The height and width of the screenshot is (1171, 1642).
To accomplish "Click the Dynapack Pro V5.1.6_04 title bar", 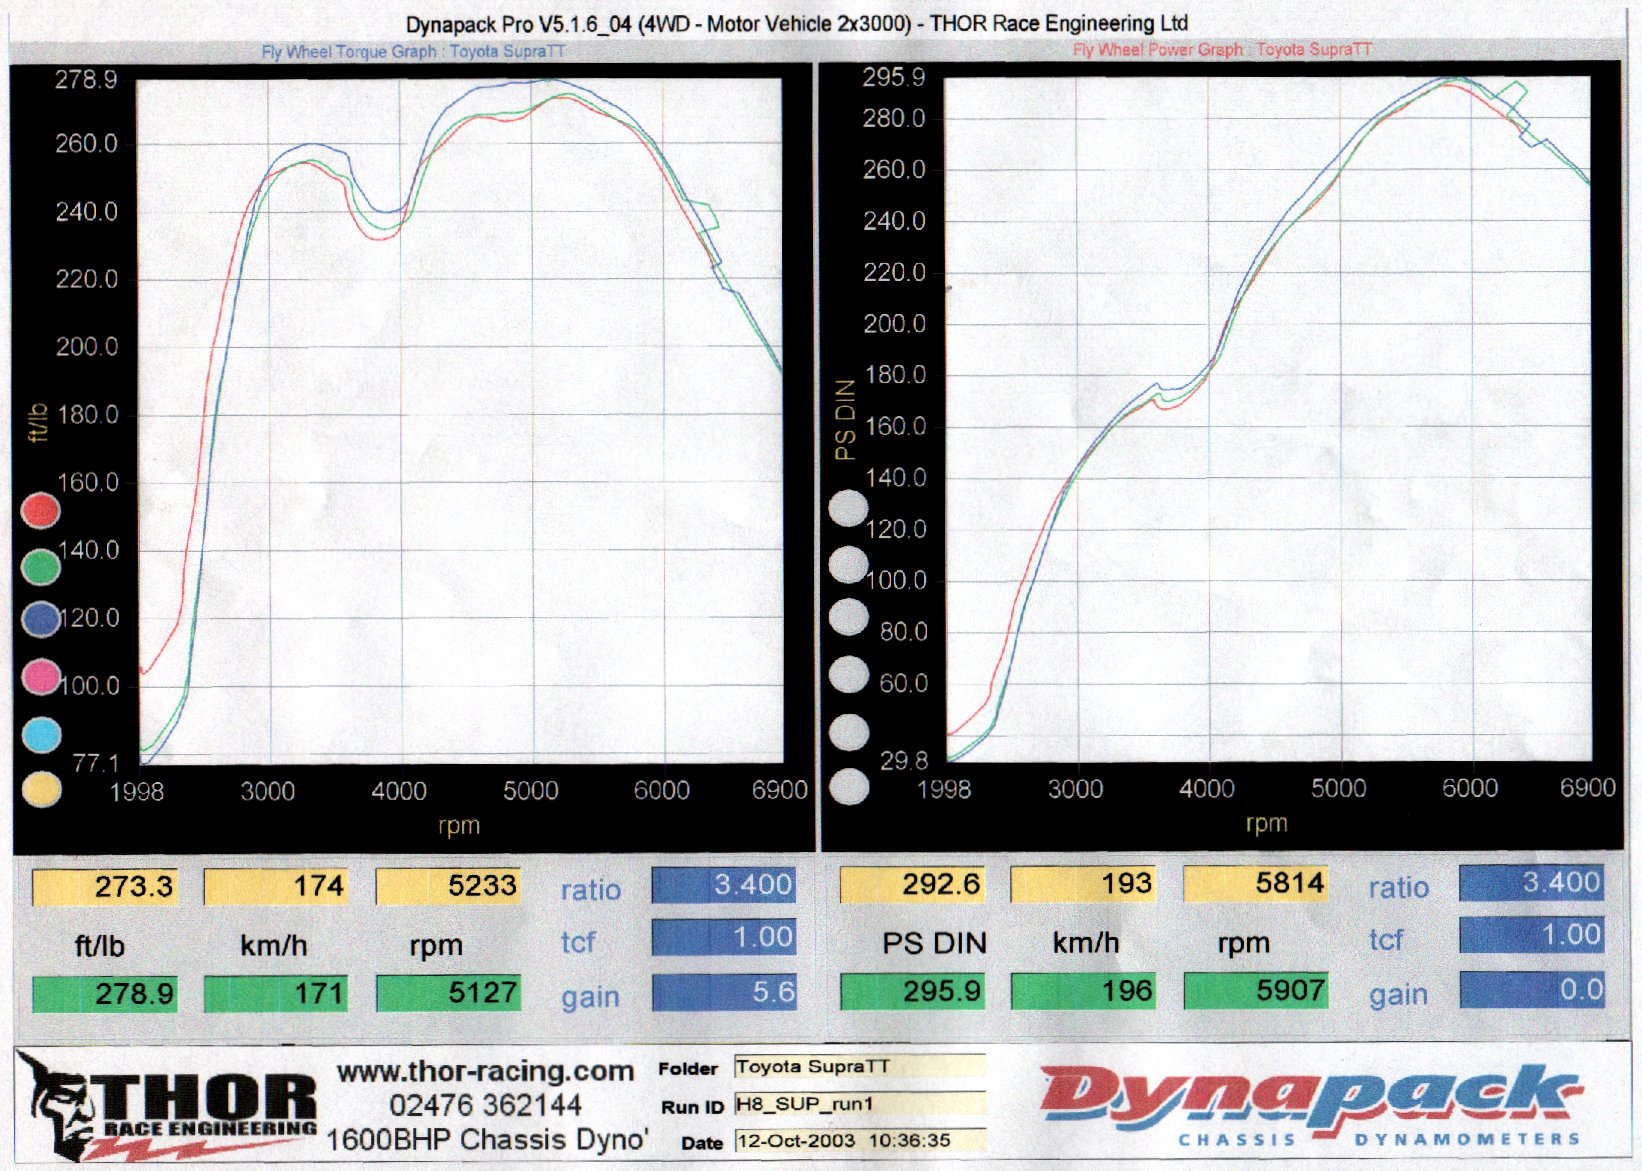I will pos(797,24).
